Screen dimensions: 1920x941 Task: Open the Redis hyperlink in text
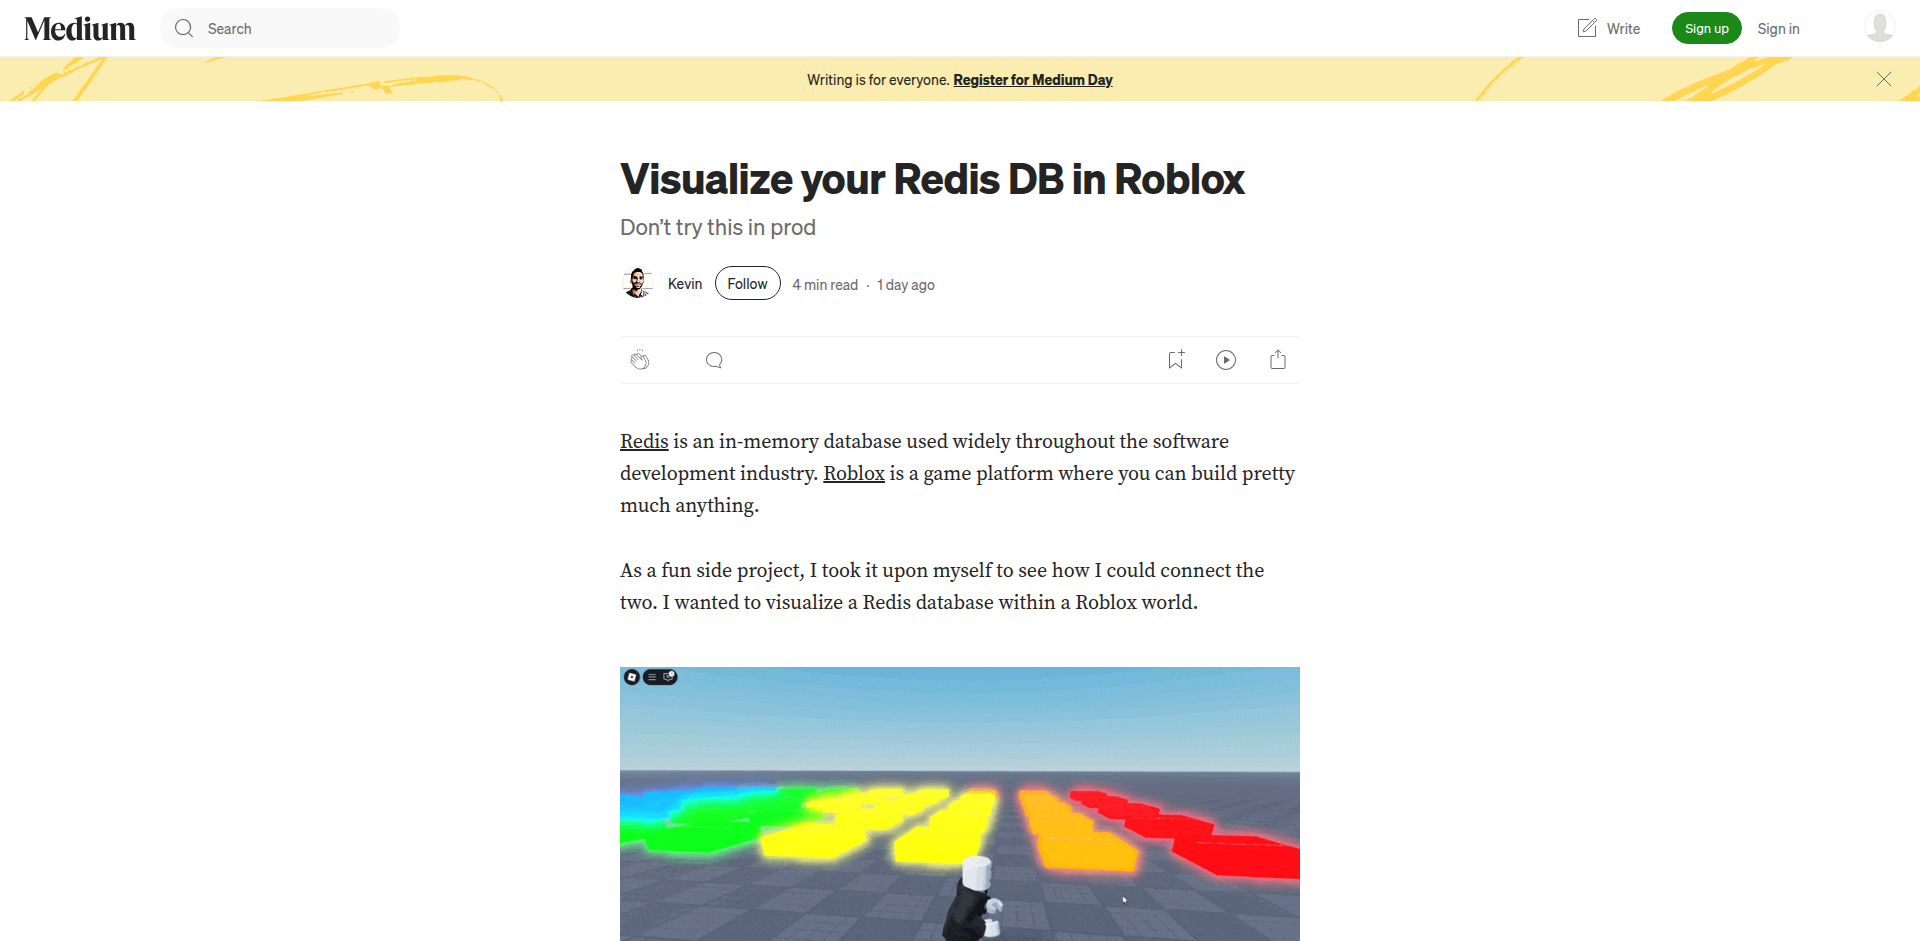[644, 441]
